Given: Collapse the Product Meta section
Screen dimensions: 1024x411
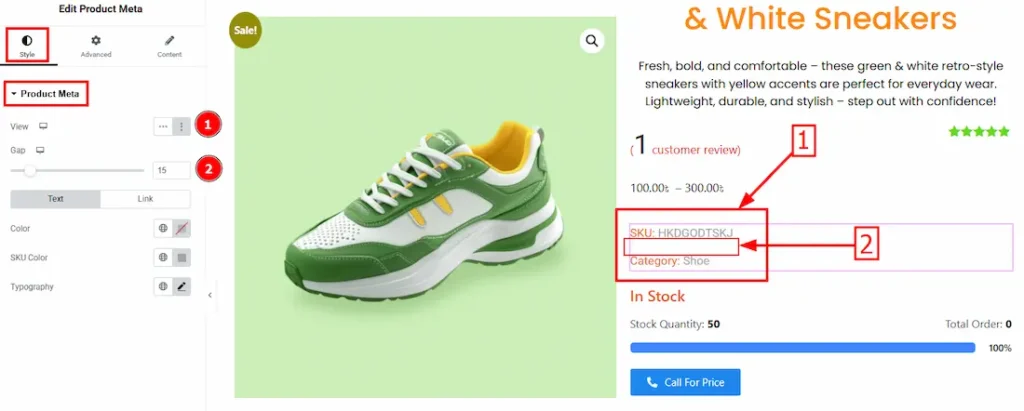Looking at the screenshot, I should coord(48,94).
